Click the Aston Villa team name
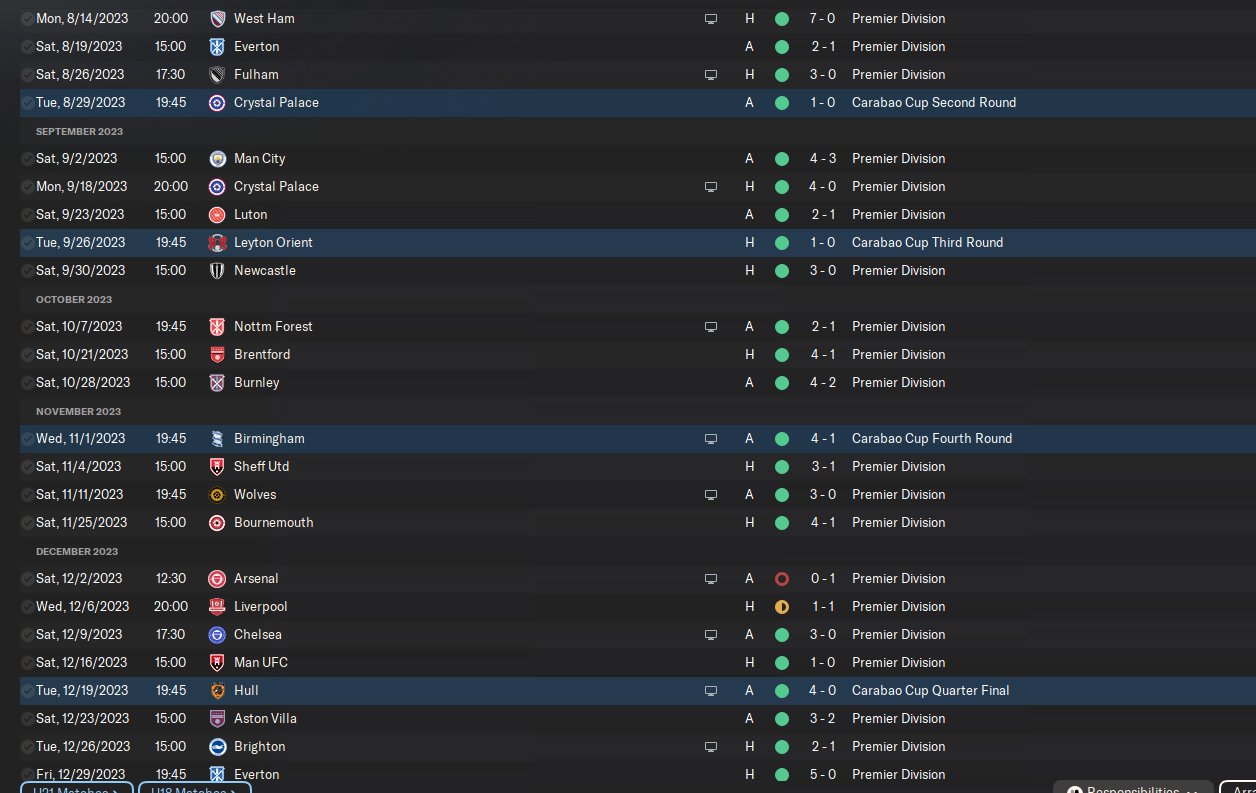 (x=265, y=719)
